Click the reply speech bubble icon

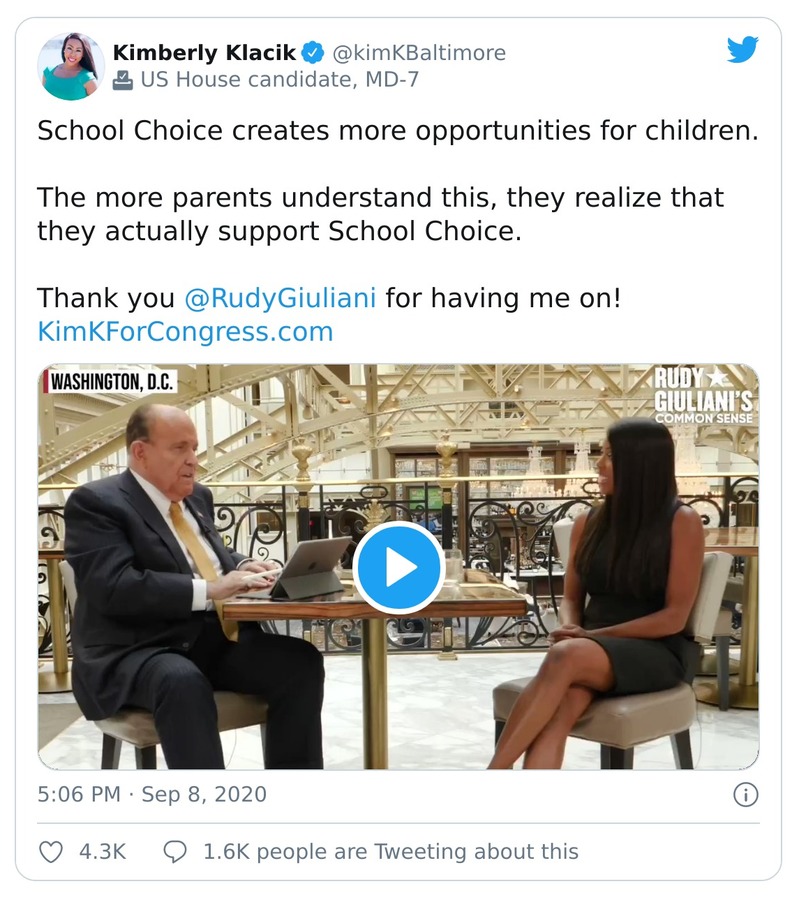coord(175,852)
